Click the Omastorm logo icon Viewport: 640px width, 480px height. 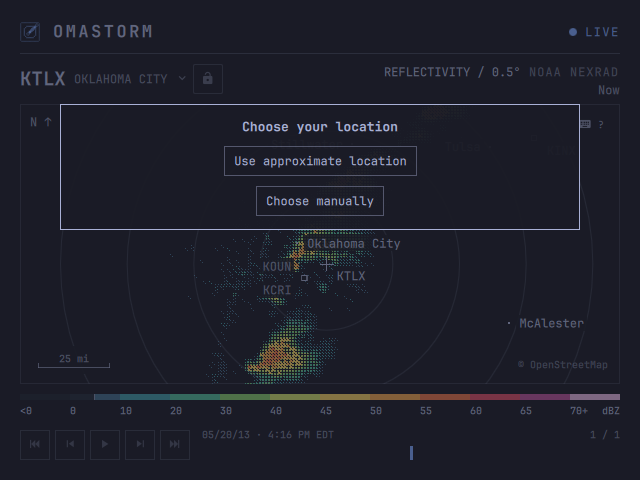click(x=30, y=32)
